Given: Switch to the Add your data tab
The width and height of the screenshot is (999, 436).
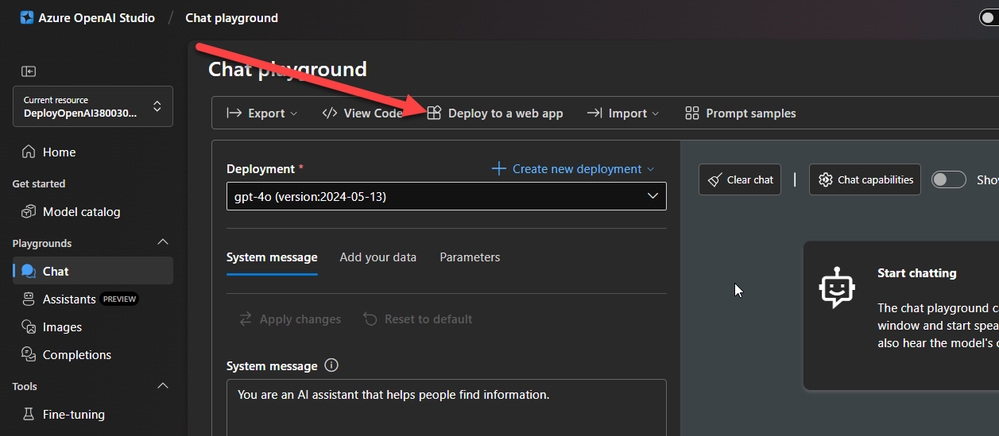Looking at the screenshot, I should coord(378,258).
